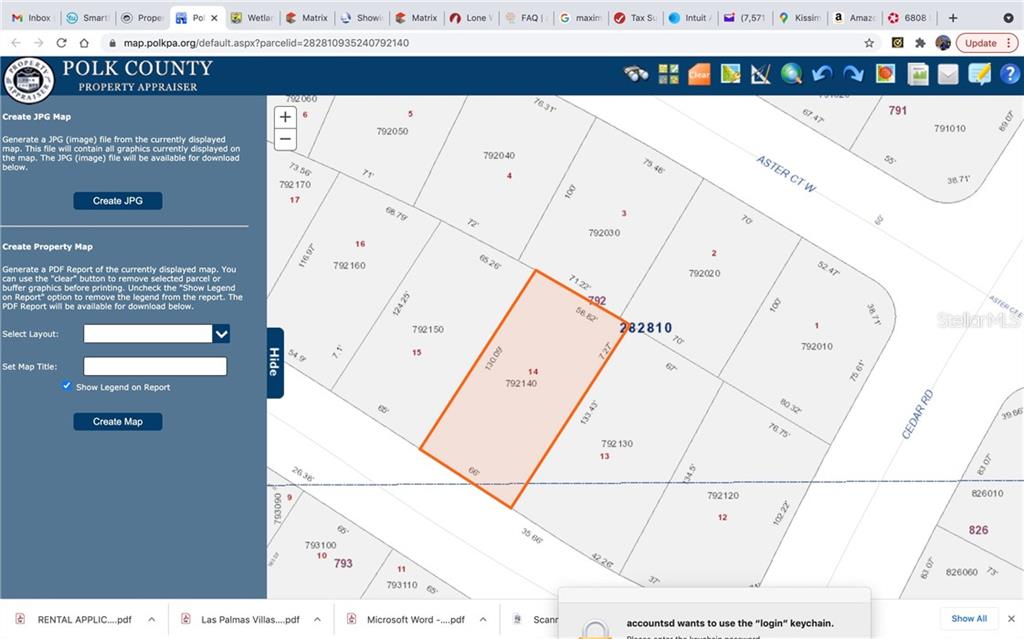Collapse the side panel with Hide tab
The width and height of the screenshot is (1024, 639).
coord(275,362)
